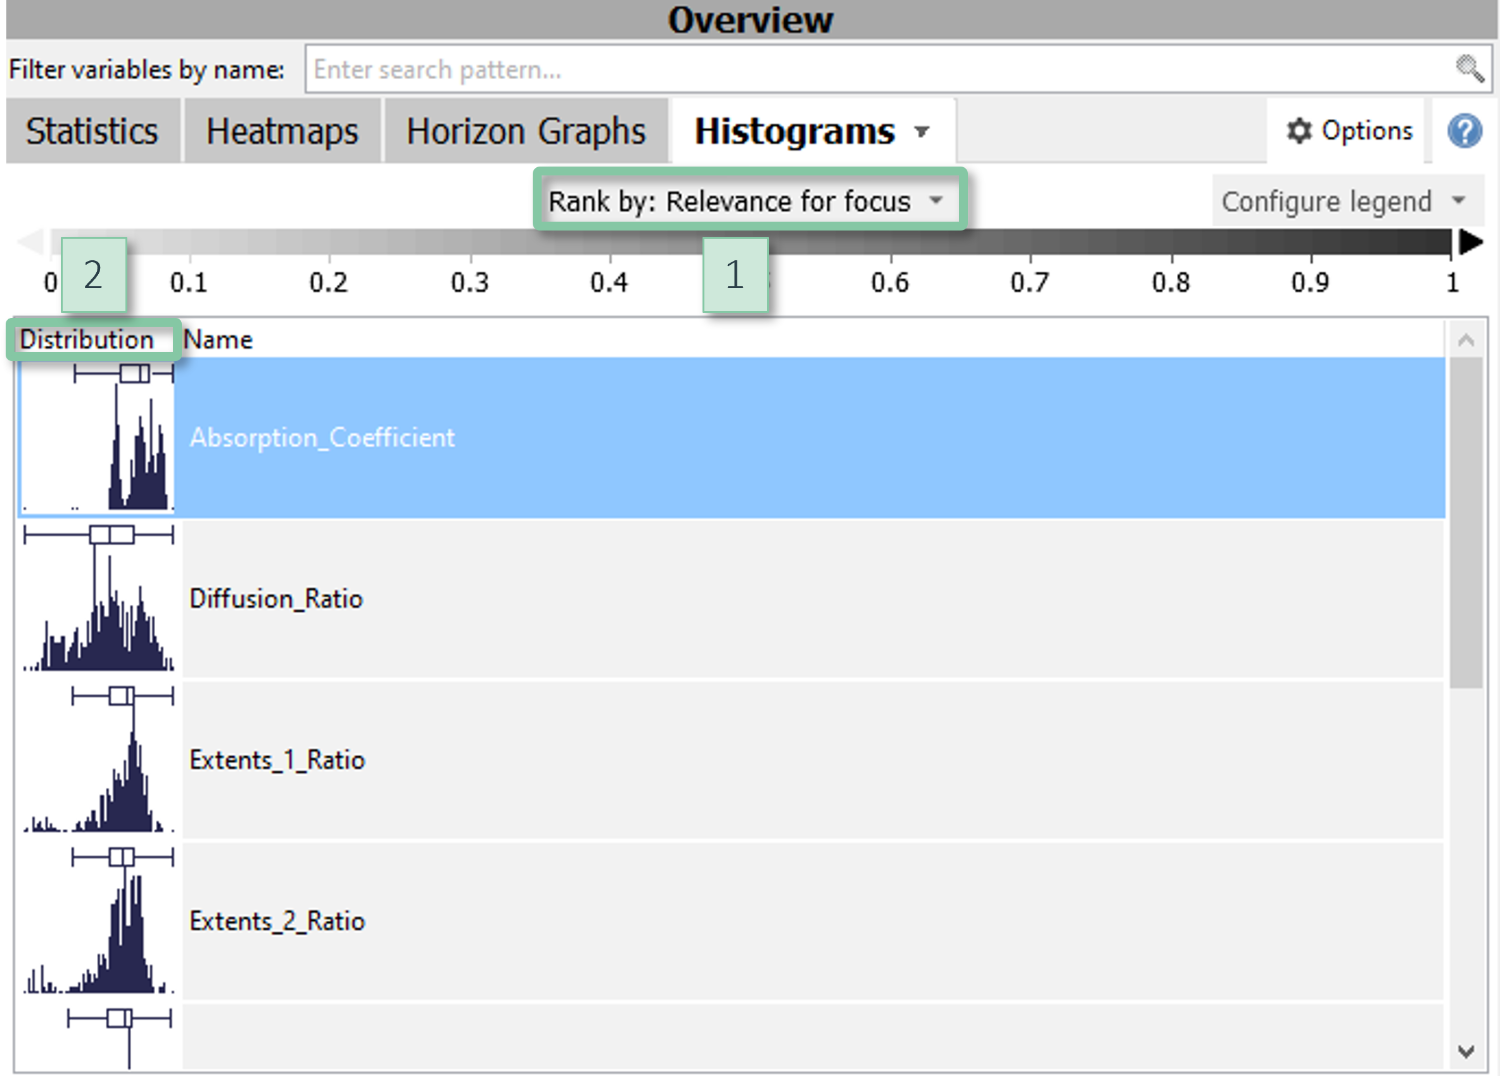Expand the Configure legend dropdown
The image size is (1500, 1076).
tap(1344, 201)
